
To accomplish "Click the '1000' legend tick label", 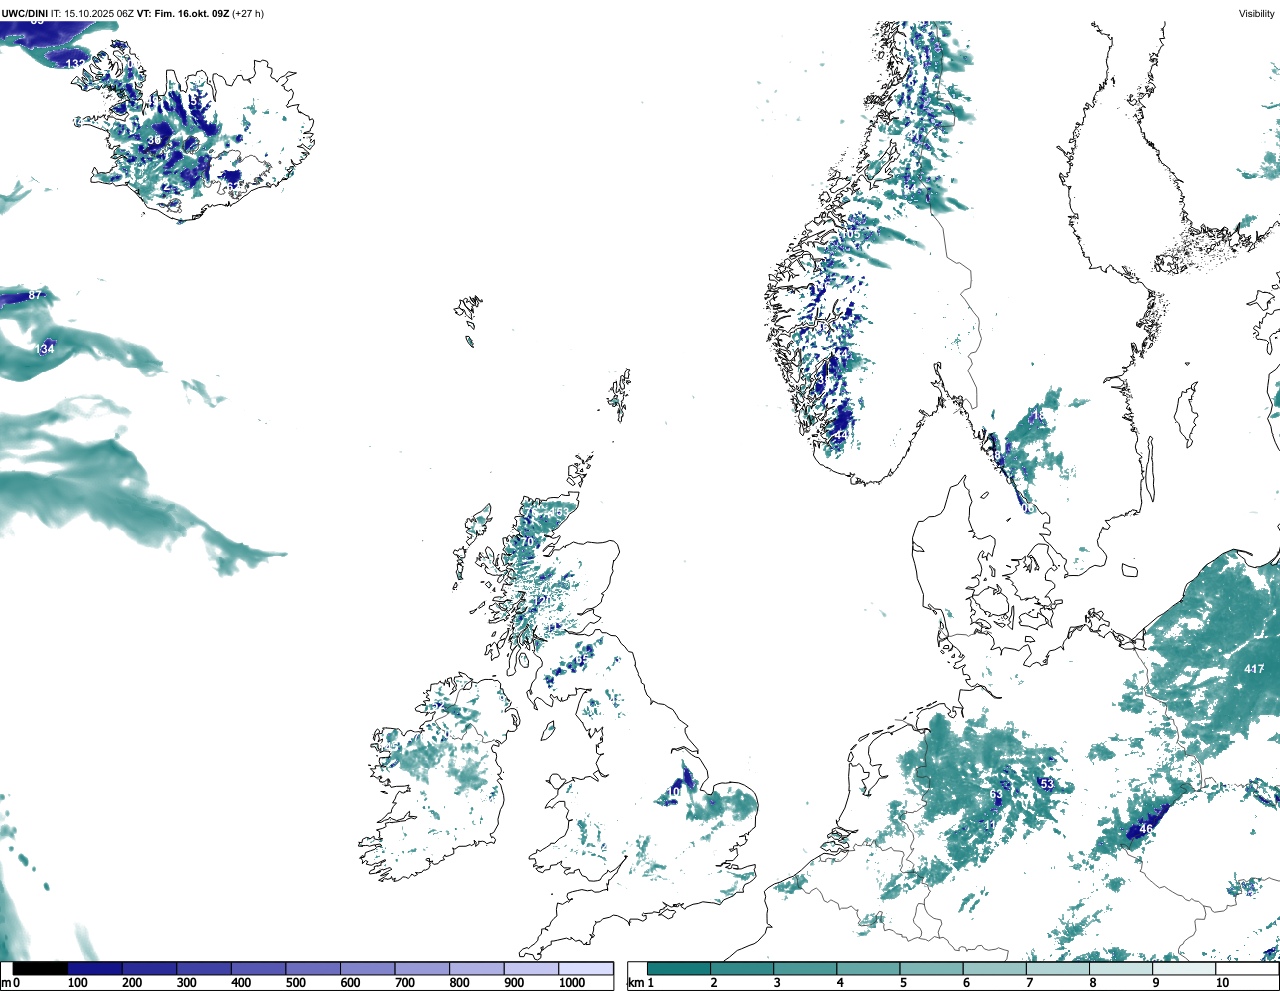I will (572, 984).
